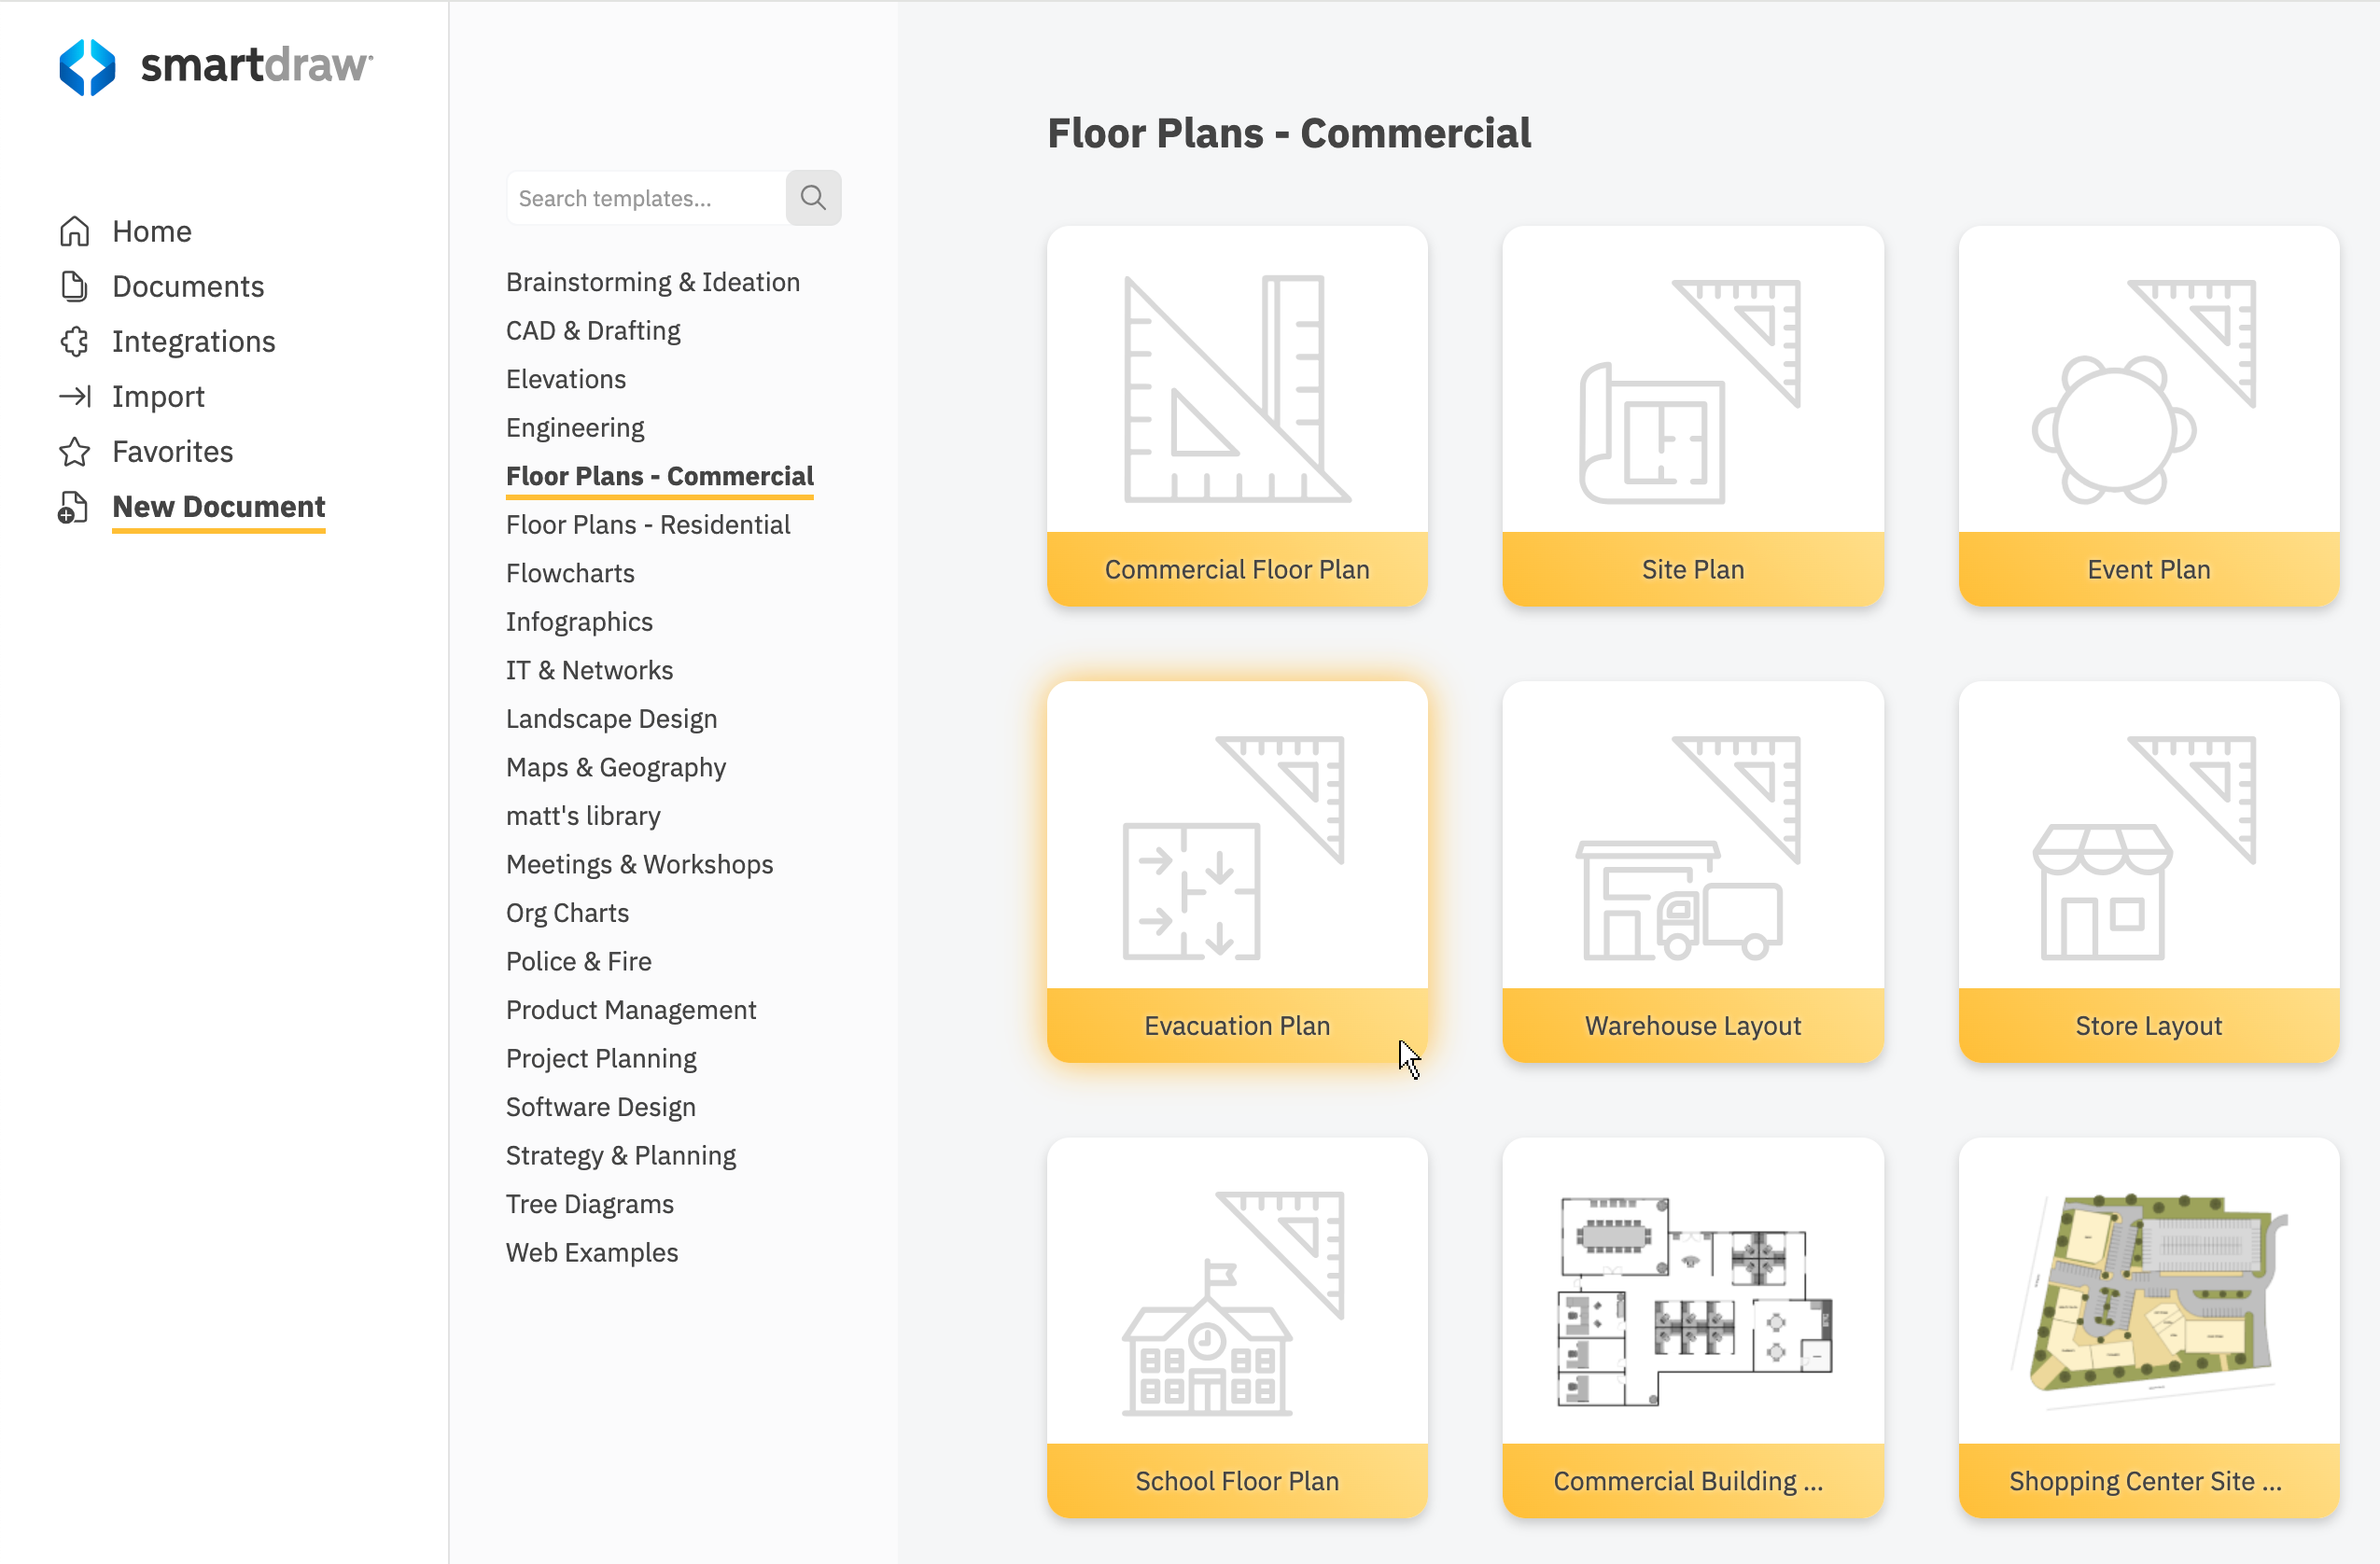Open matt's library

(582, 815)
